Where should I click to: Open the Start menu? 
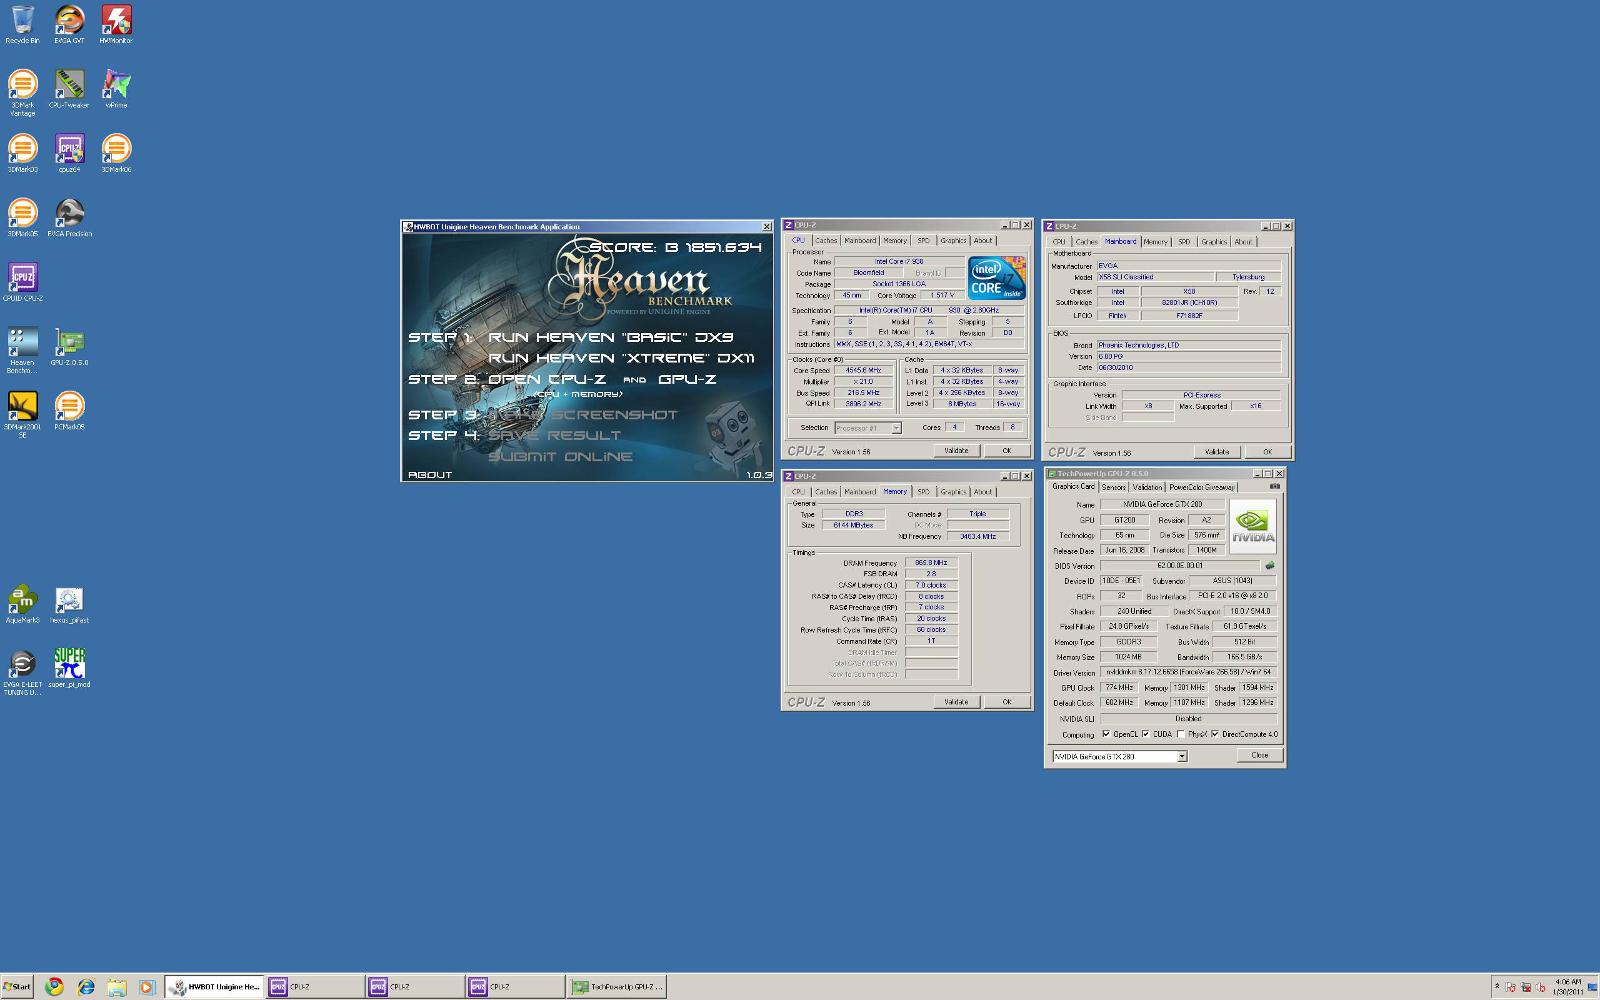[x=17, y=987]
